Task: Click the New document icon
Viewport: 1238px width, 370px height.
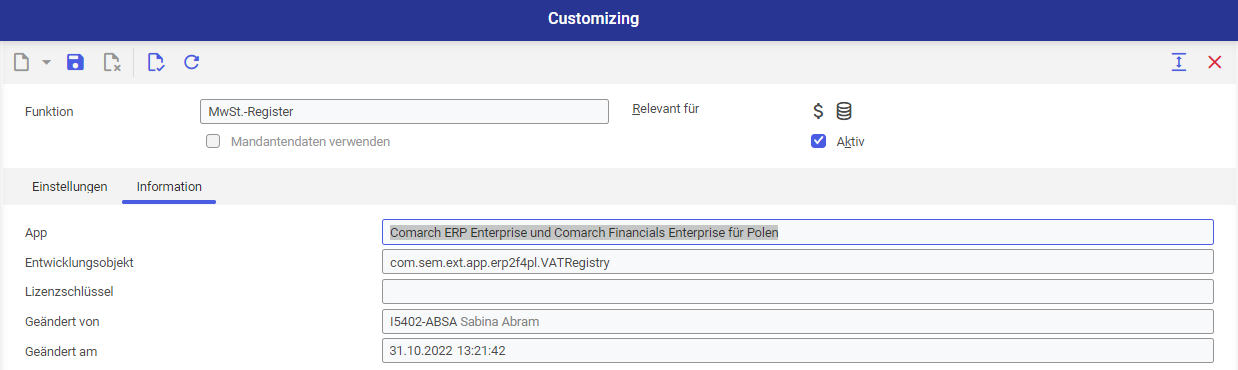Action: point(21,62)
